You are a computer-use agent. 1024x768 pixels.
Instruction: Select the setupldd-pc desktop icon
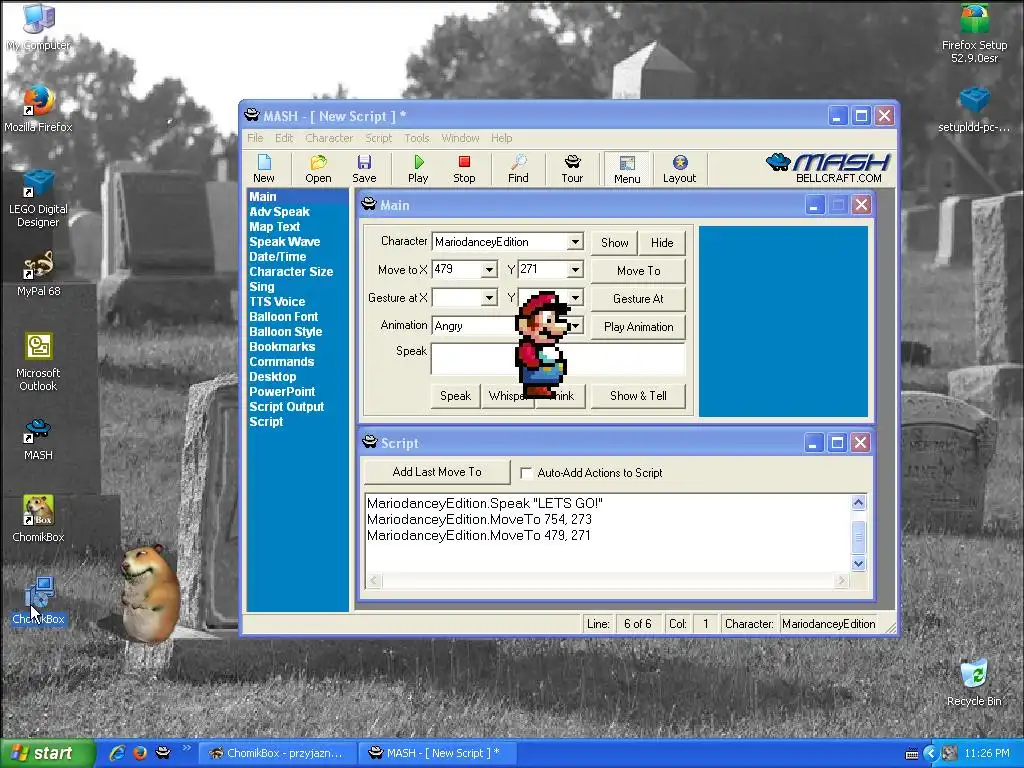(974, 109)
